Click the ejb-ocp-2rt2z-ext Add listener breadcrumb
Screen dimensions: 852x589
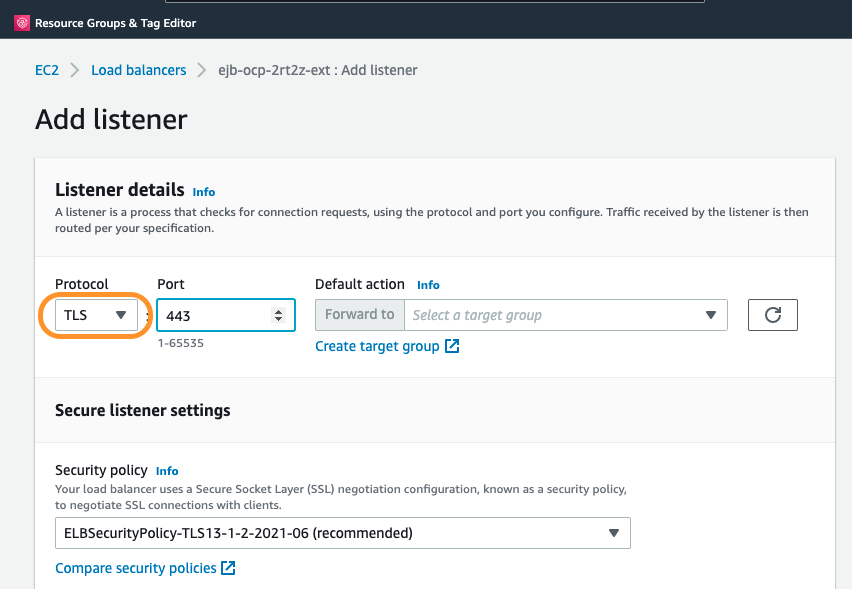click(318, 70)
